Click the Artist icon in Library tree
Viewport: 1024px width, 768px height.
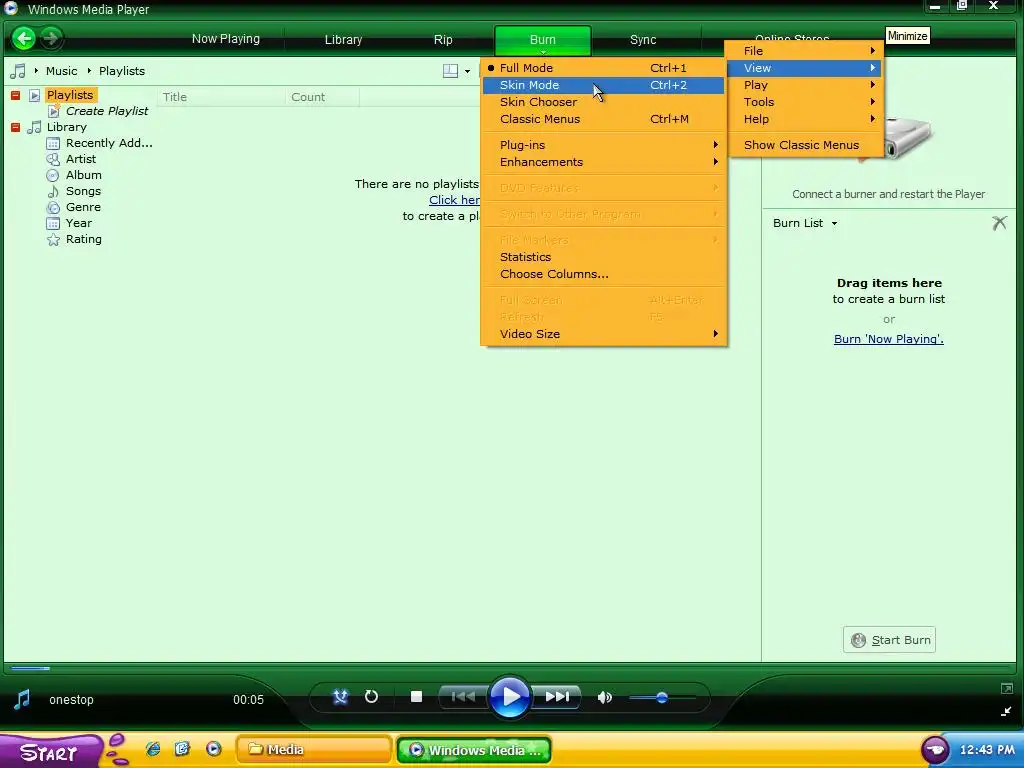pyautogui.click(x=53, y=159)
